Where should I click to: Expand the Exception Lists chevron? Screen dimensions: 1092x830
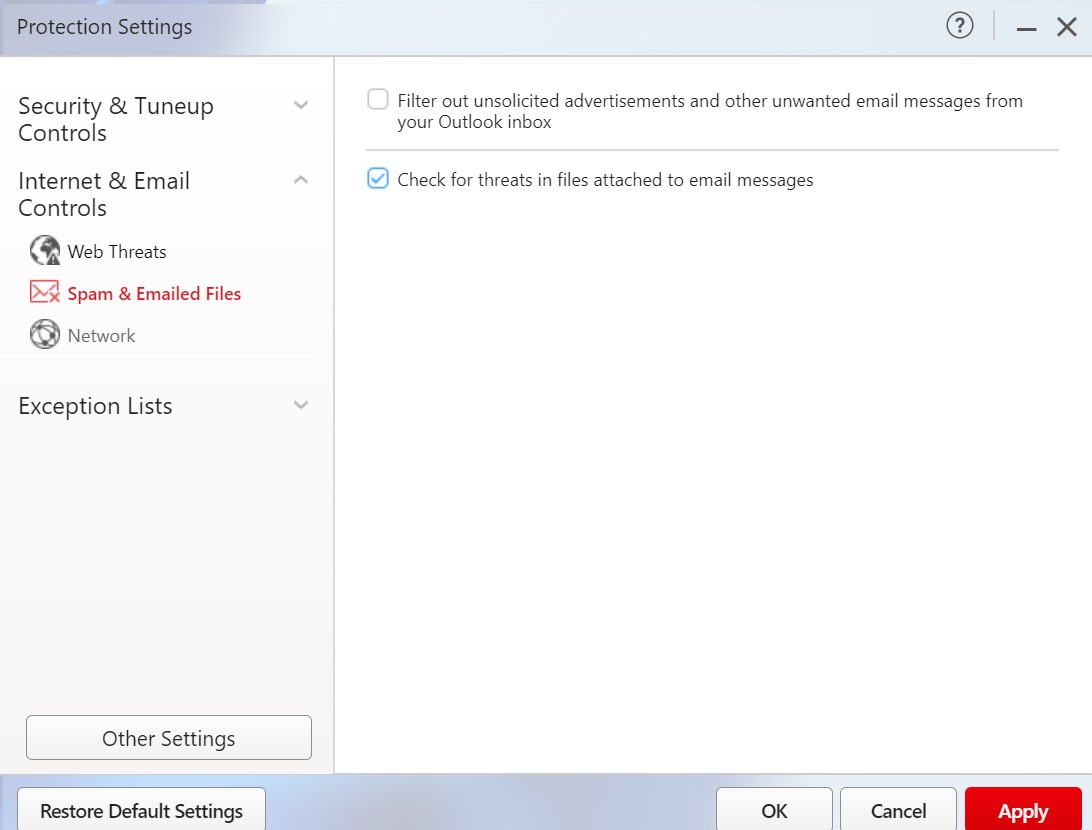tap(301, 405)
